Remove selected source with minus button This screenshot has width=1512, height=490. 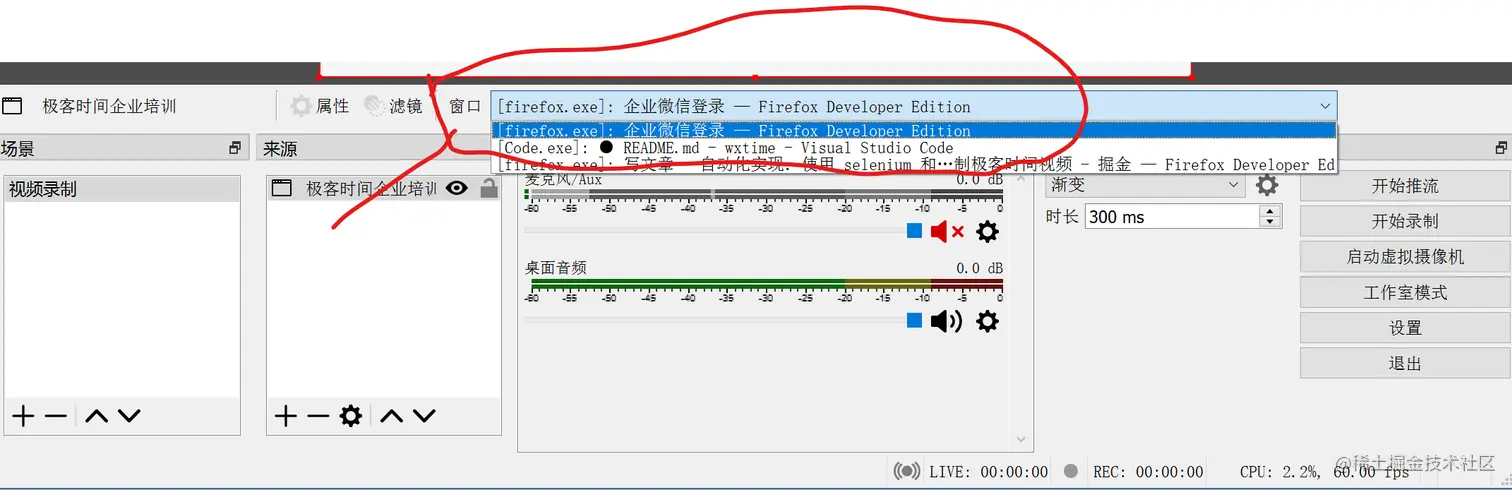point(317,416)
